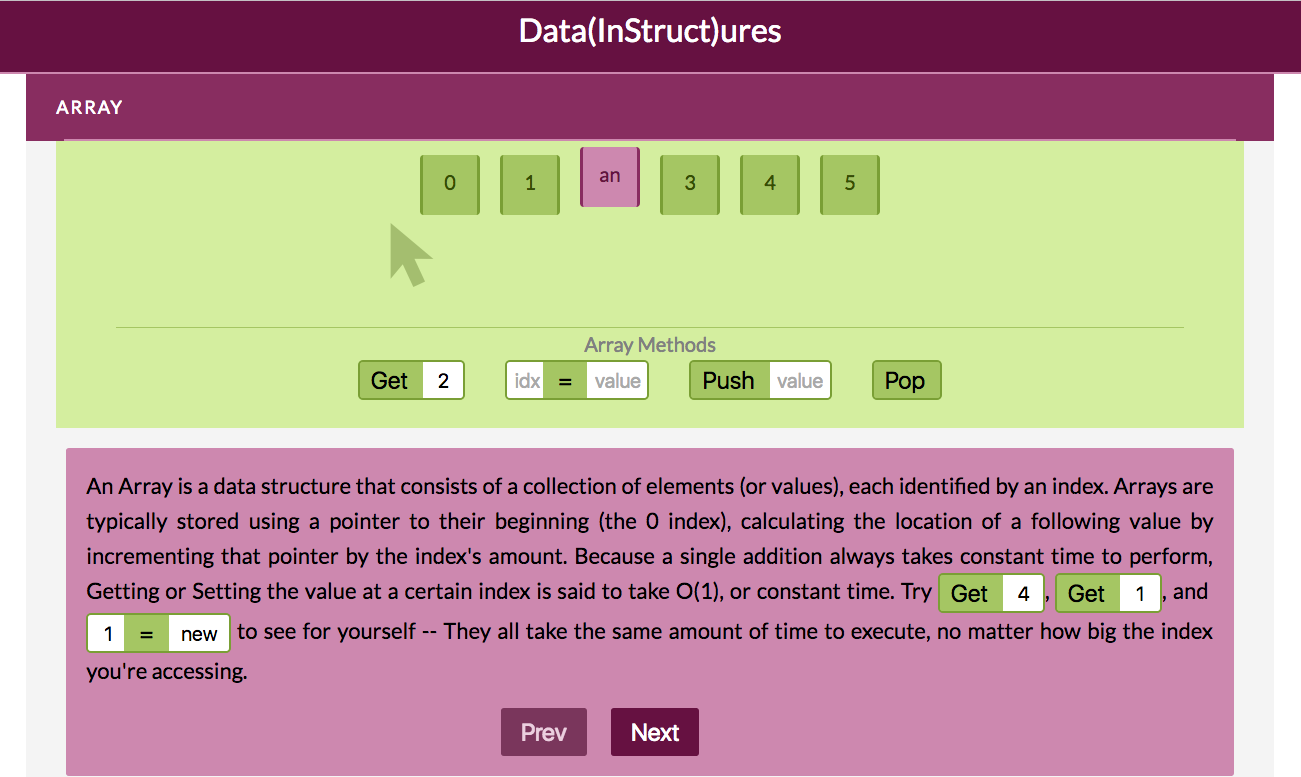Select array element box 5
Viewport: 1301px width, 777px height.
coord(849,184)
